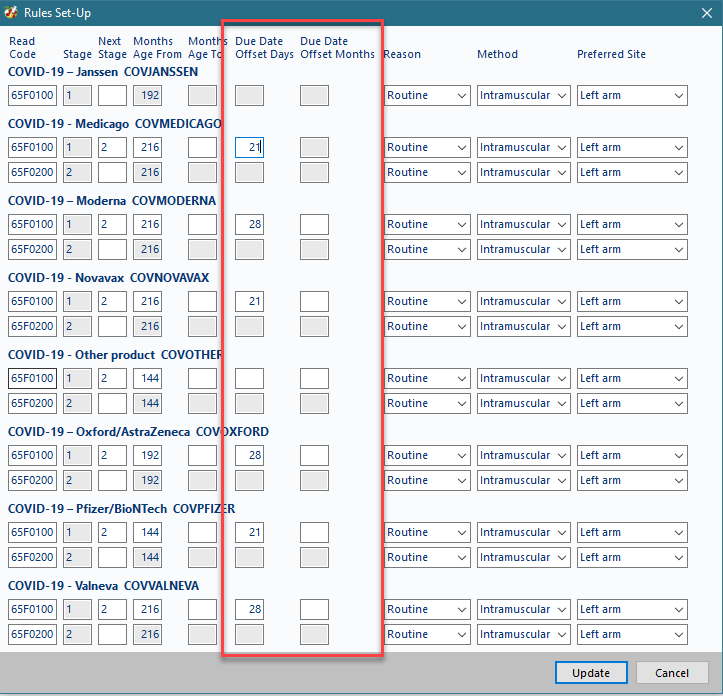This screenshot has width=723, height=696.
Task: Click Months Age To field for Medicago stage 1
Action: pos(202,148)
